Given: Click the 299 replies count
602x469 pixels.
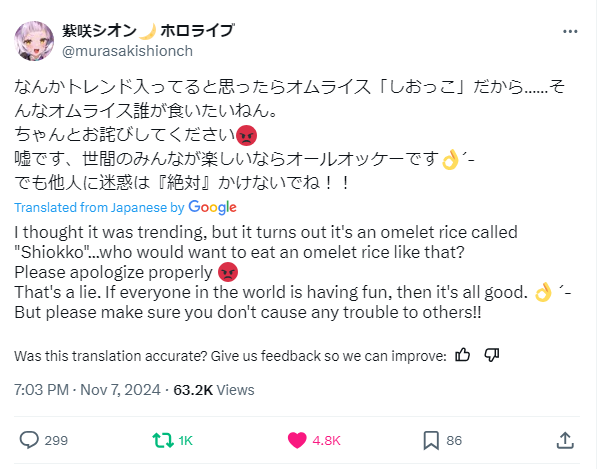Looking at the screenshot, I should coord(56,440).
